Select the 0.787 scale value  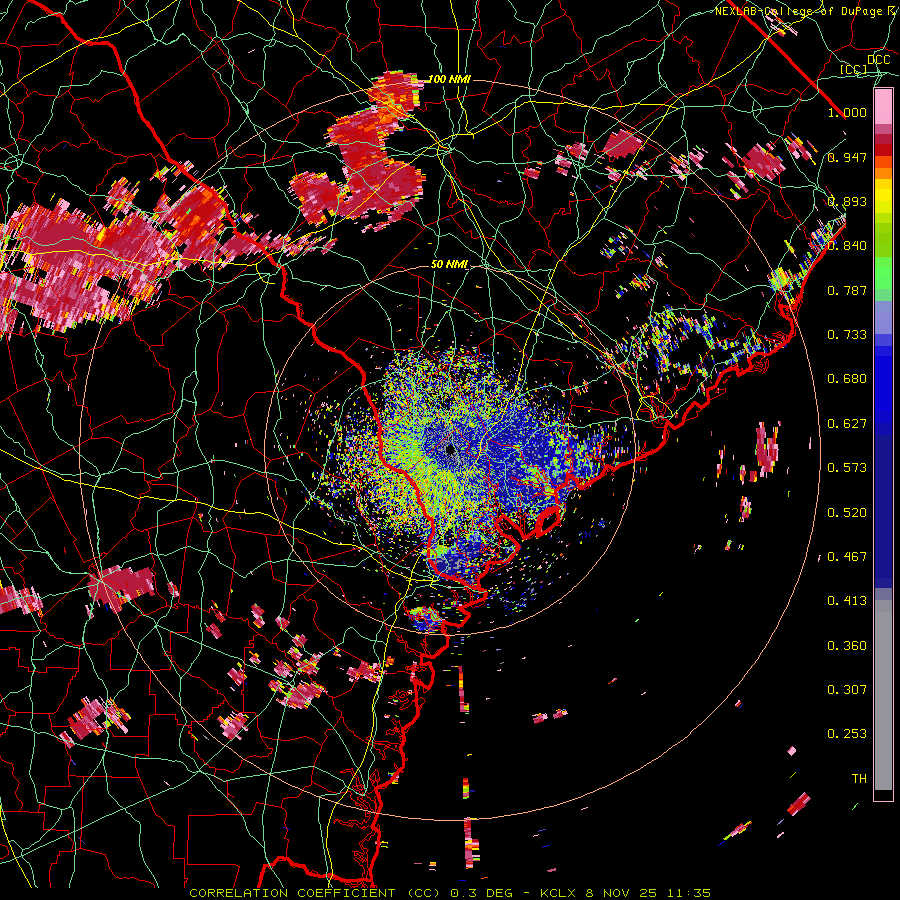pyautogui.click(x=847, y=290)
